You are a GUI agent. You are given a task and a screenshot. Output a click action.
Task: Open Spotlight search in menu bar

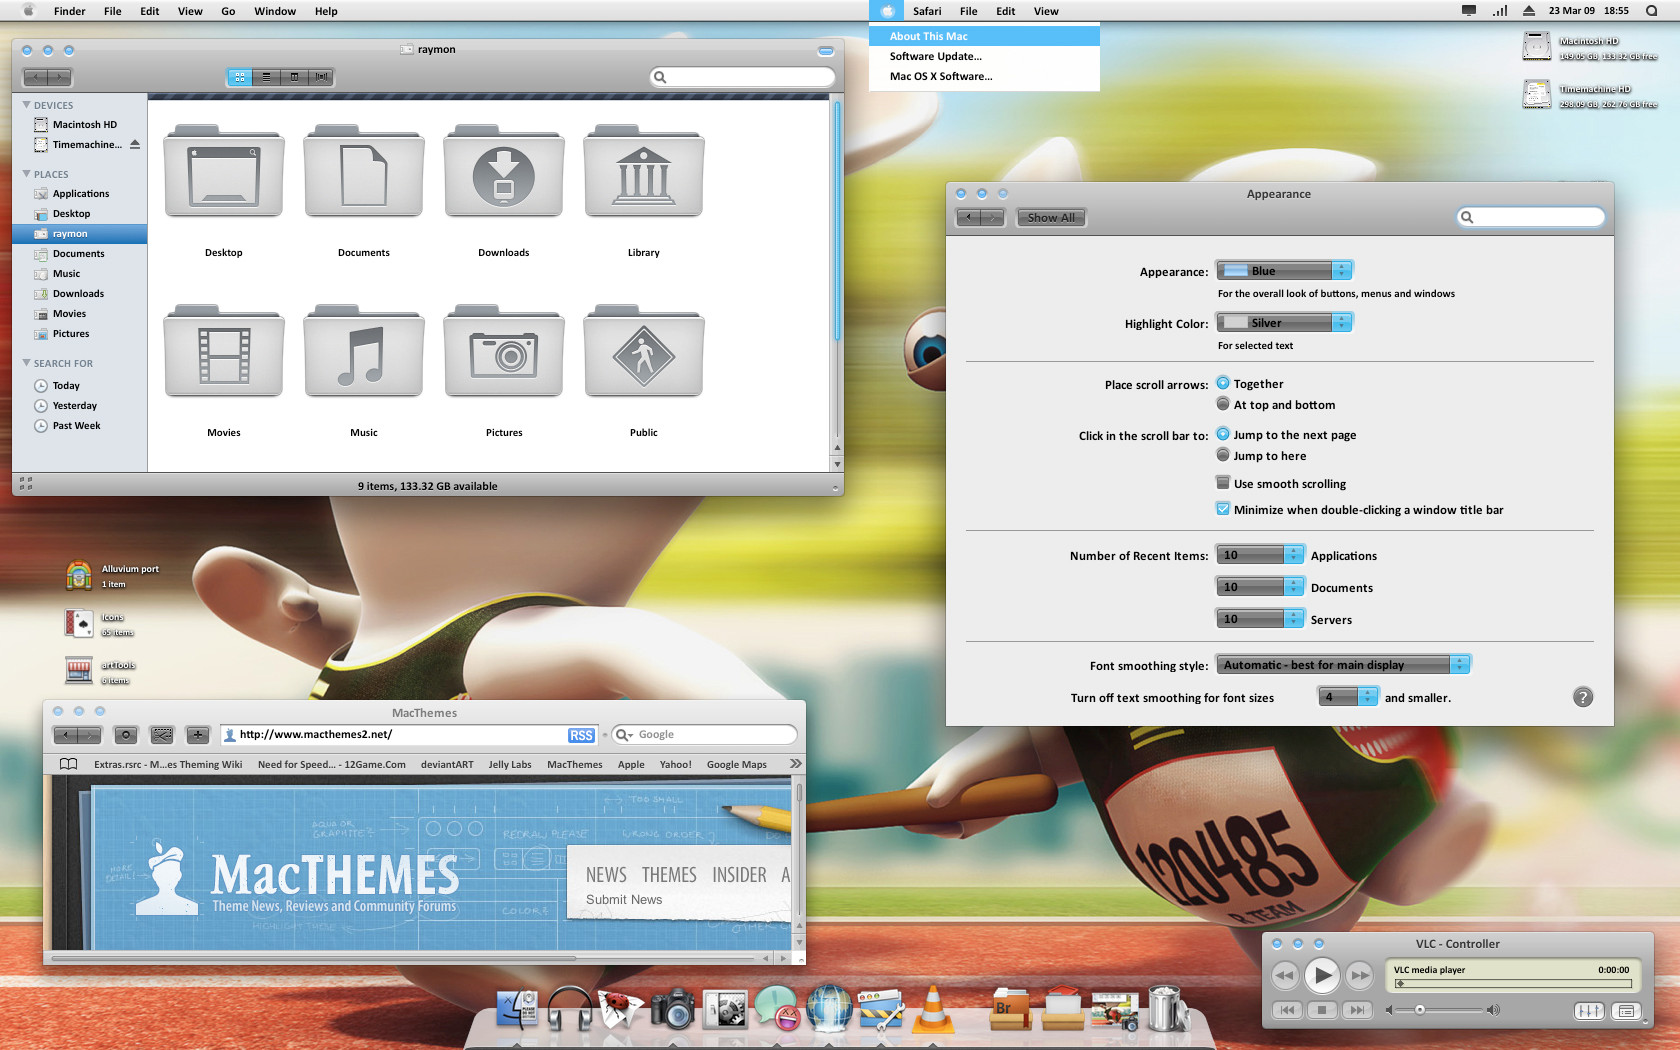(x=1651, y=11)
